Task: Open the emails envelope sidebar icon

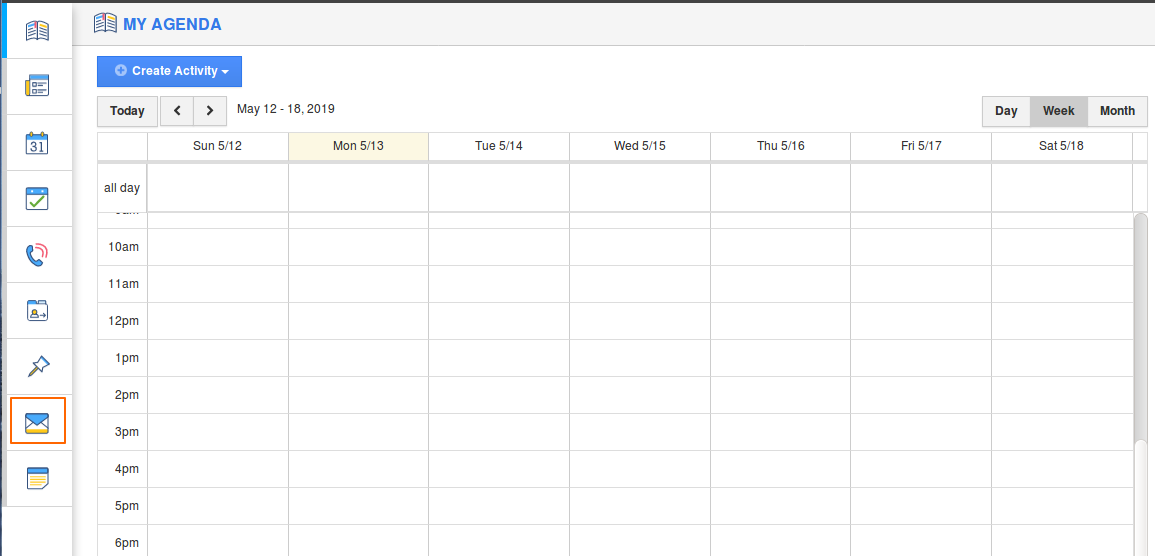Action: (37, 422)
